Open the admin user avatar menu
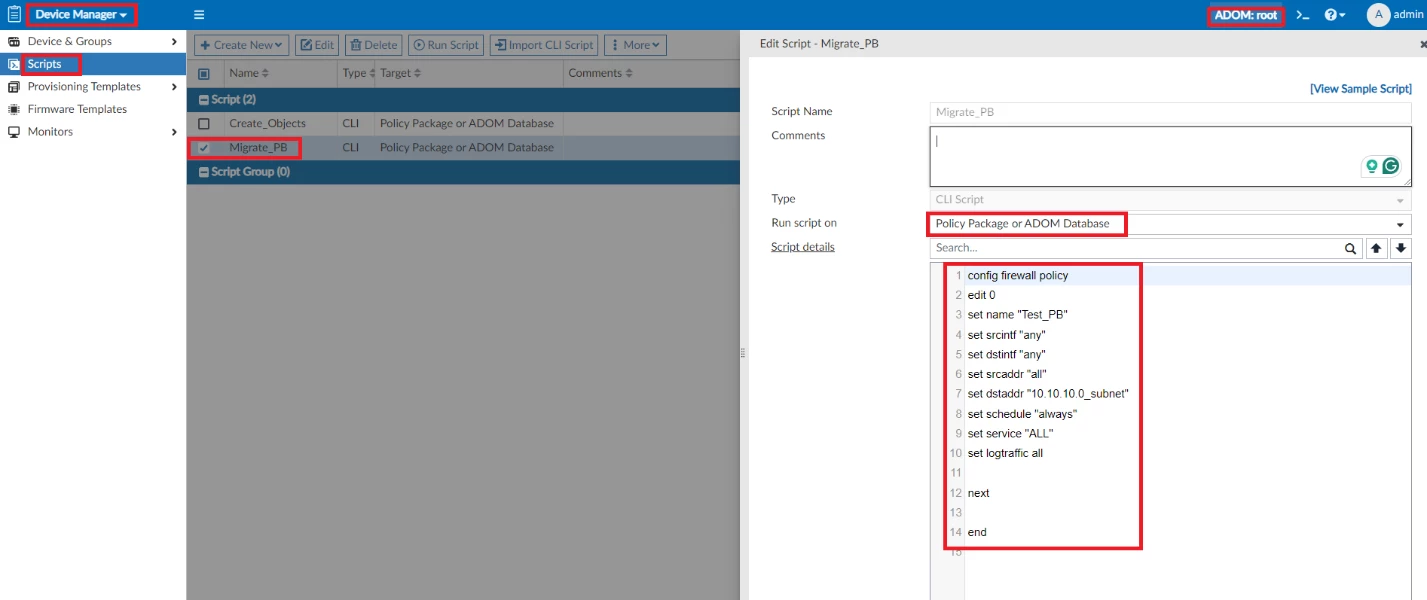The height and width of the screenshot is (600, 1427). point(1394,15)
